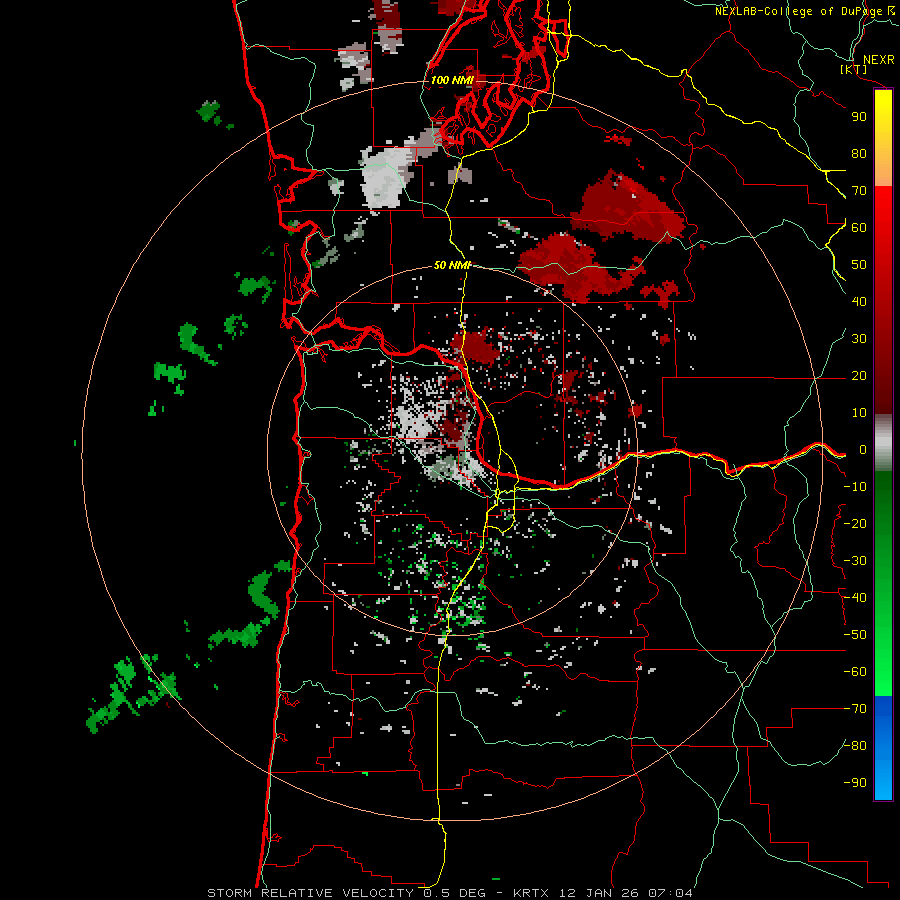Click the 10 value on velocity scale

(x=859, y=413)
